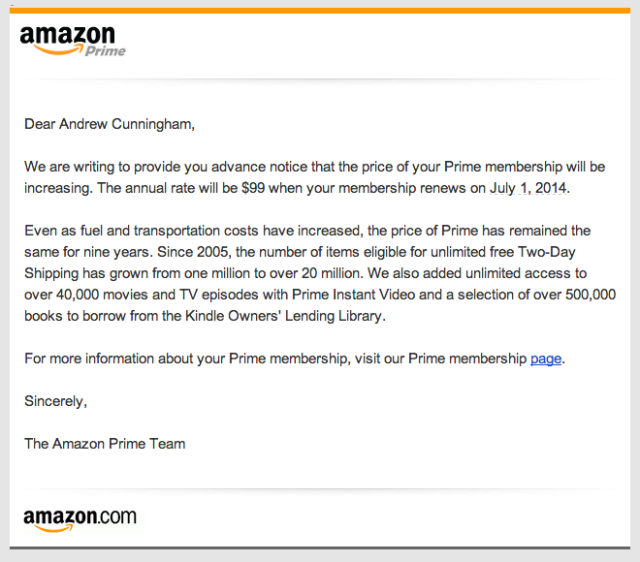Click the Since 2005 sentence start
This screenshot has width=640, height=562.
pyautogui.click(x=193, y=252)
